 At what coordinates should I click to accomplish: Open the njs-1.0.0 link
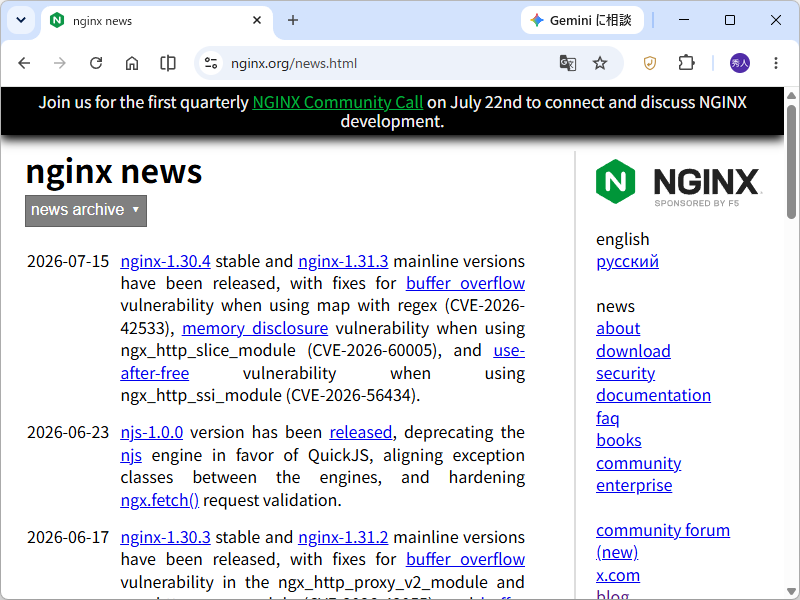pos(152,433)
